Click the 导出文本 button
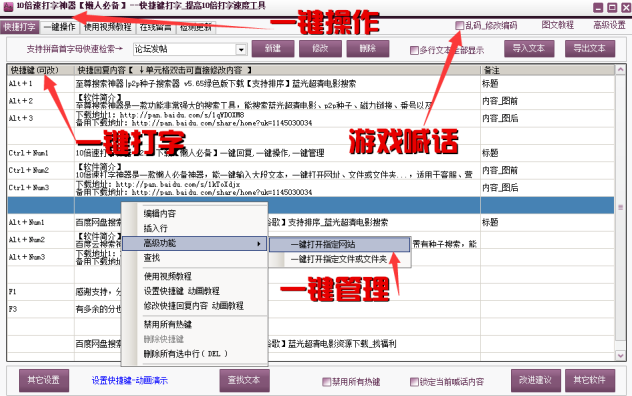The height and width of the screenshot is (396, 632). click(590, 49)
